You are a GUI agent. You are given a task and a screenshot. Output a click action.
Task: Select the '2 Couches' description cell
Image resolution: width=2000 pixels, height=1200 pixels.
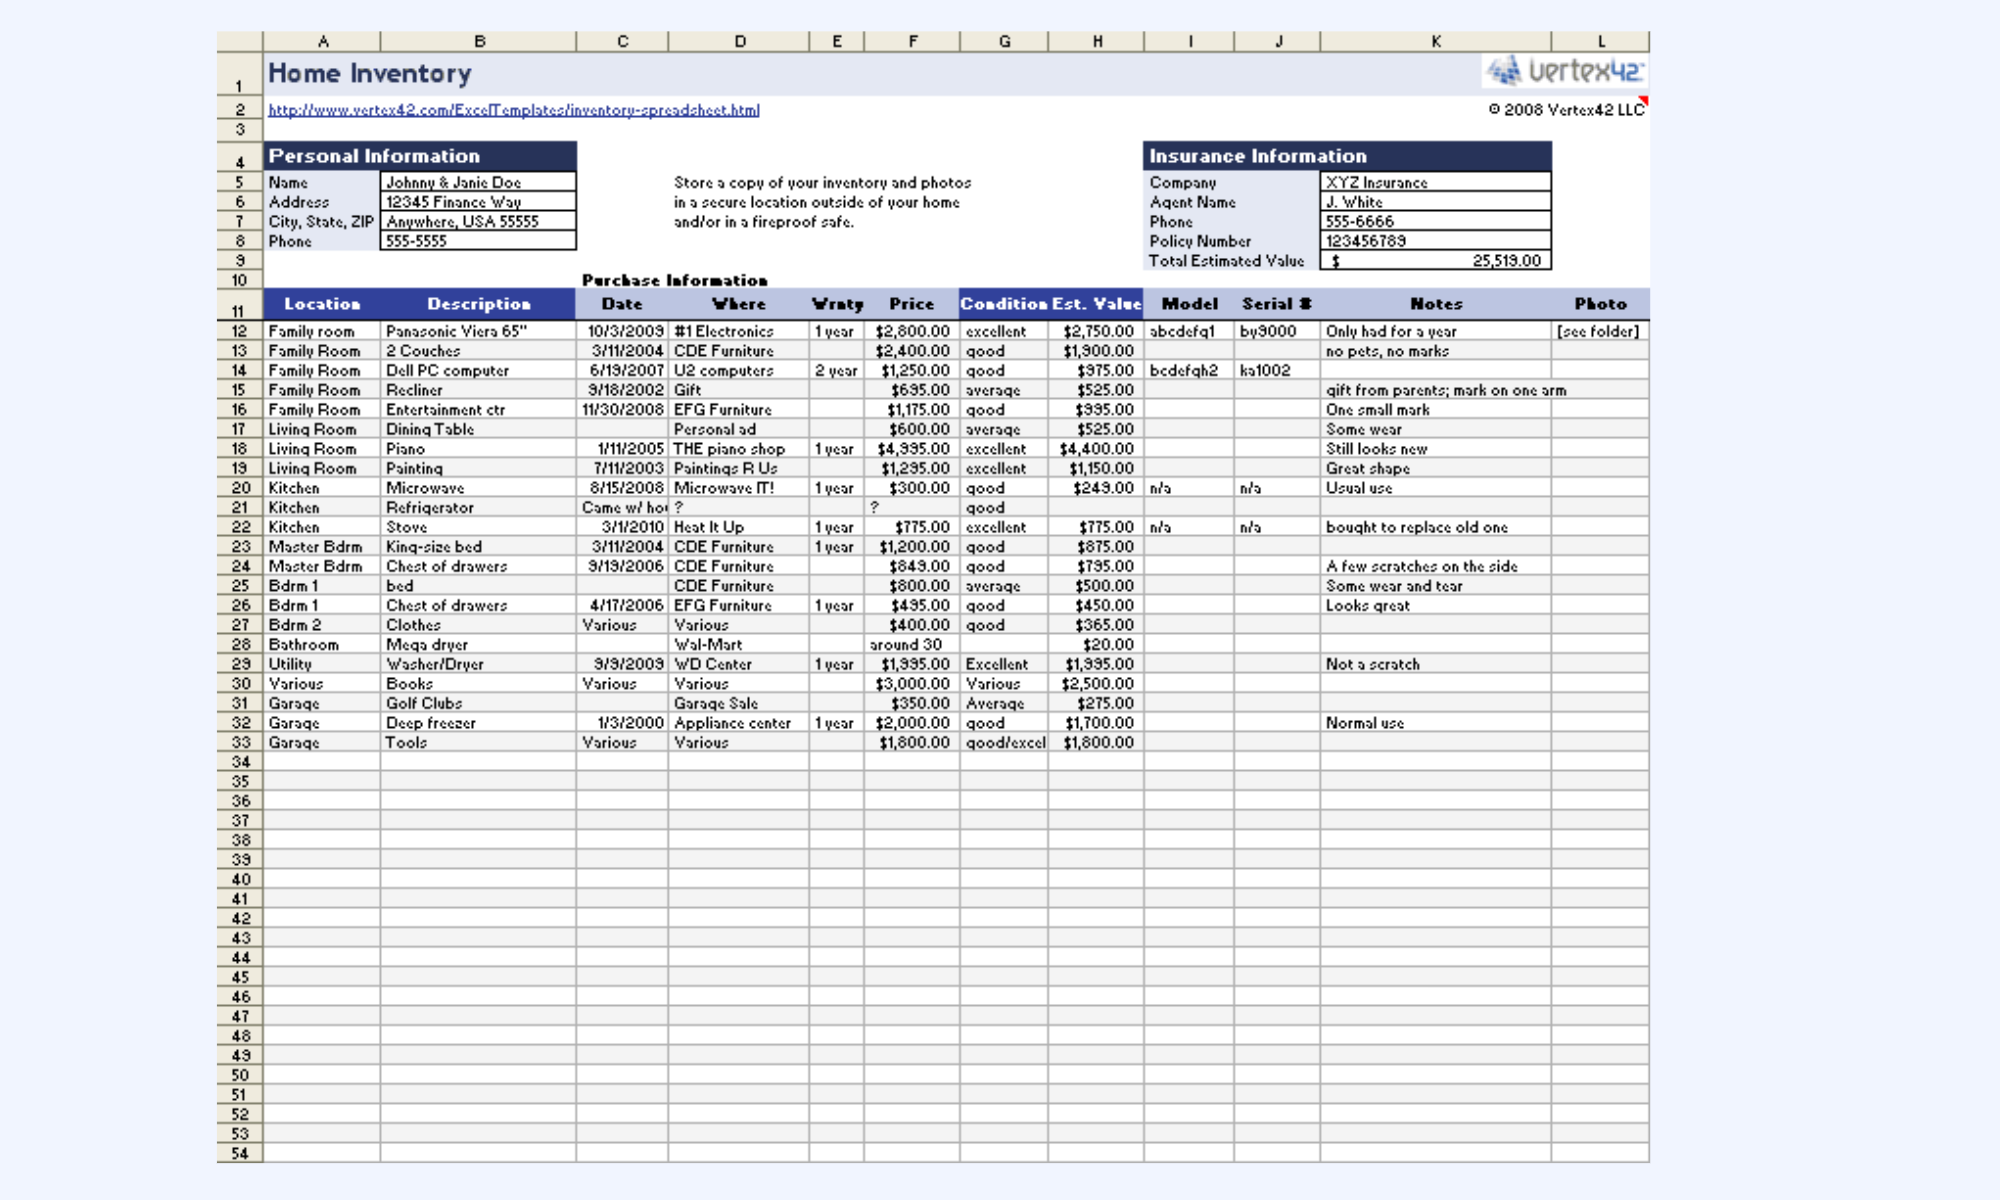[x=478, y=351]
